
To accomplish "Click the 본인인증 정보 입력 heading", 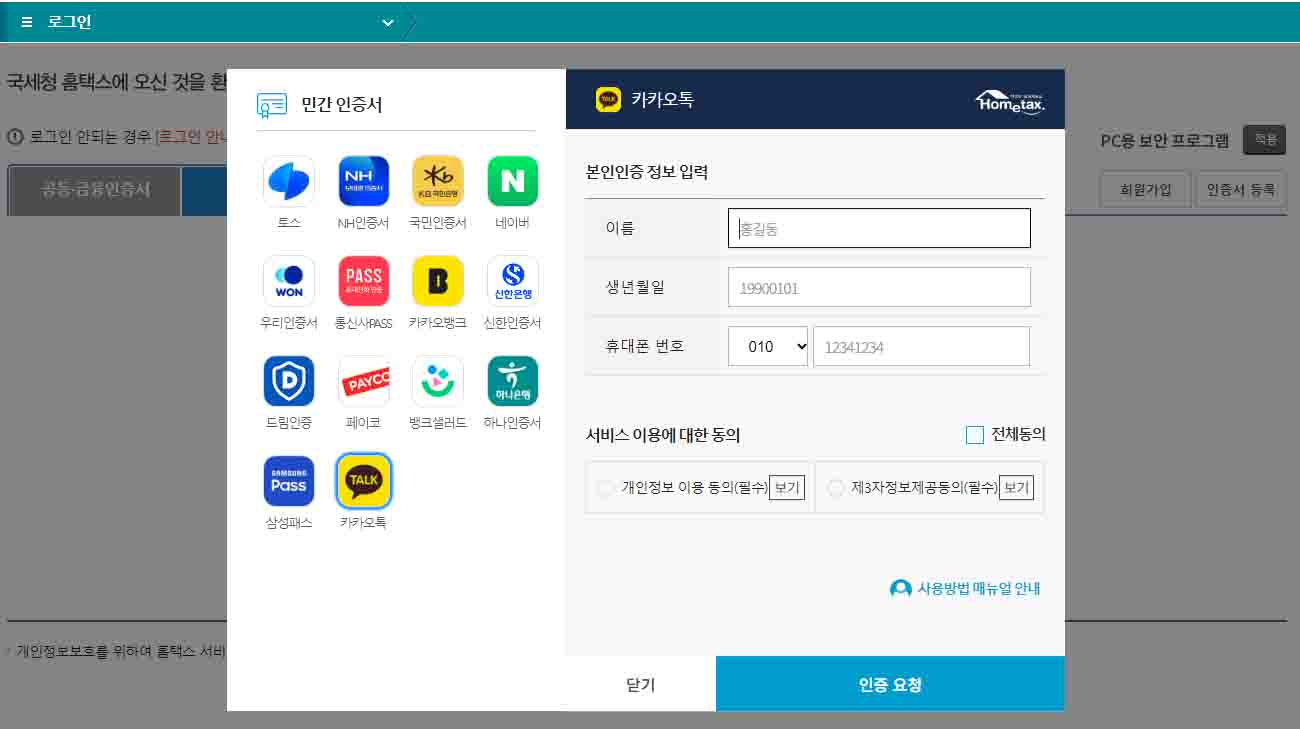I will tap(647, 172).
